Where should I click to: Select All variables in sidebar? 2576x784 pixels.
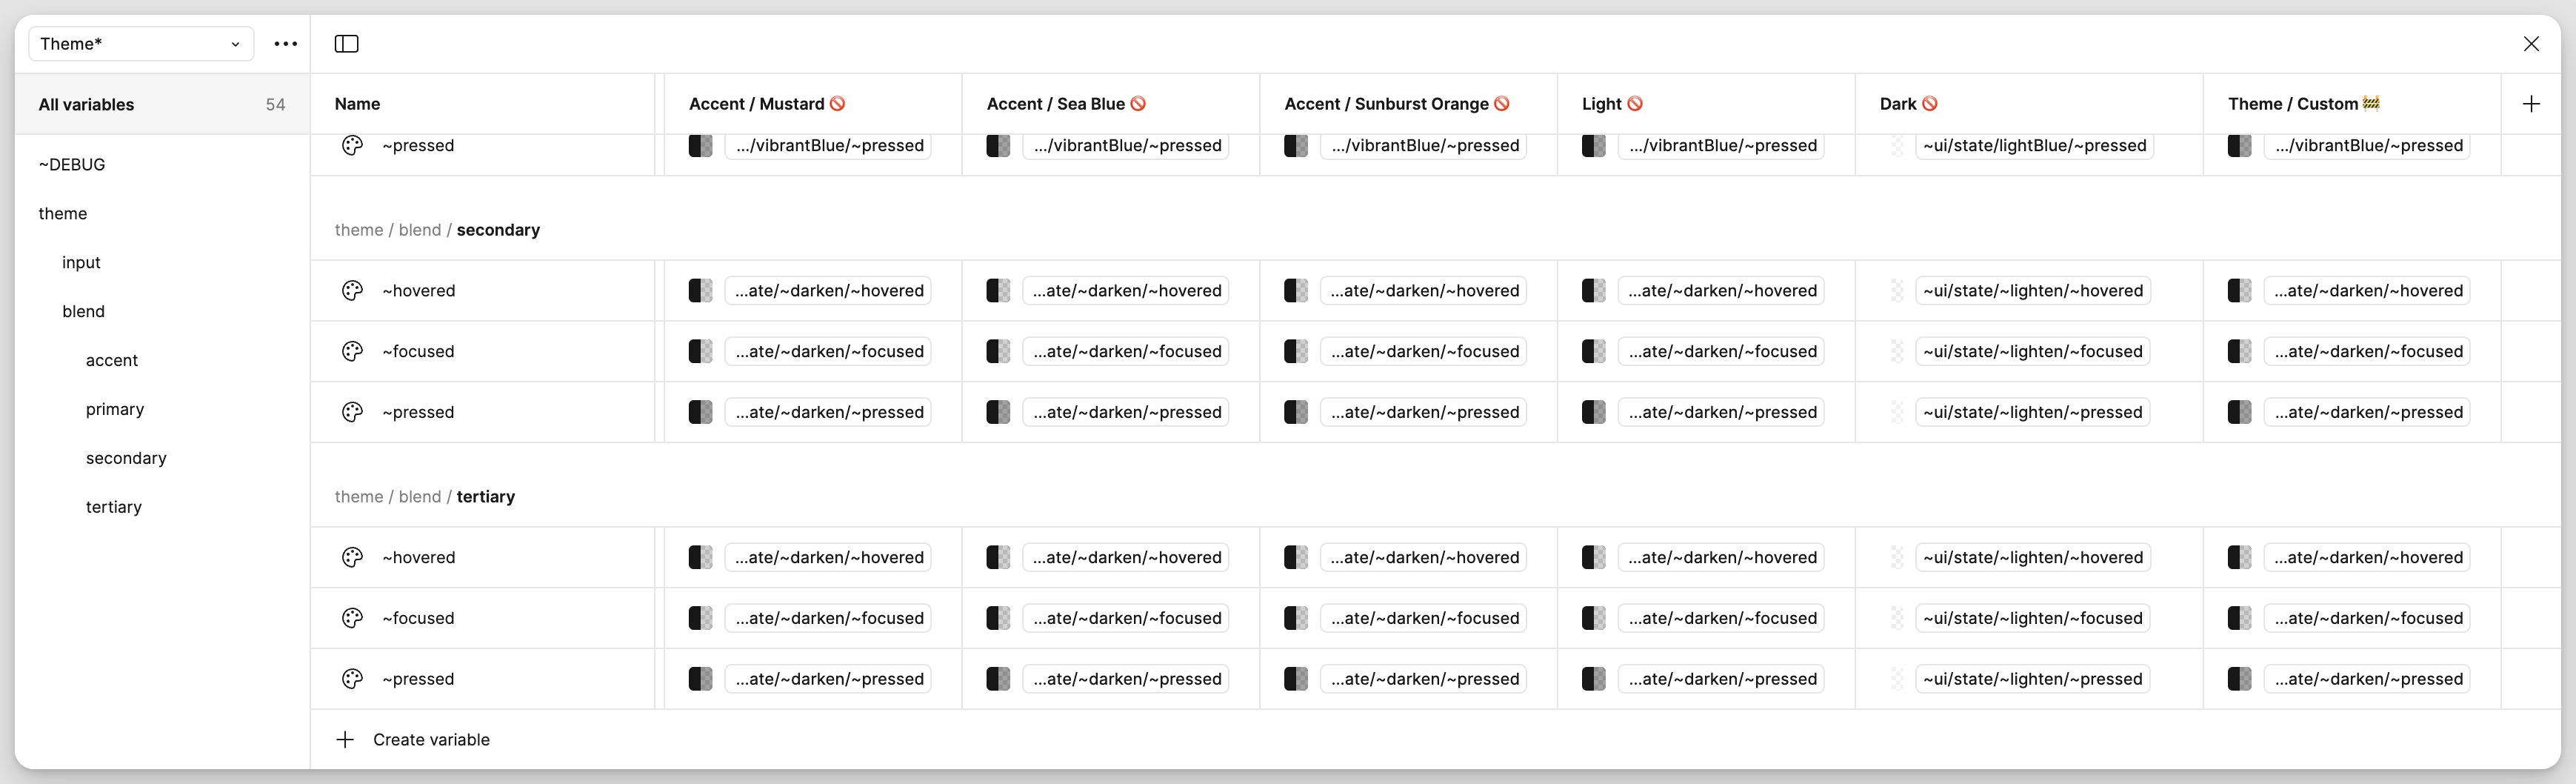pos(162,104)
